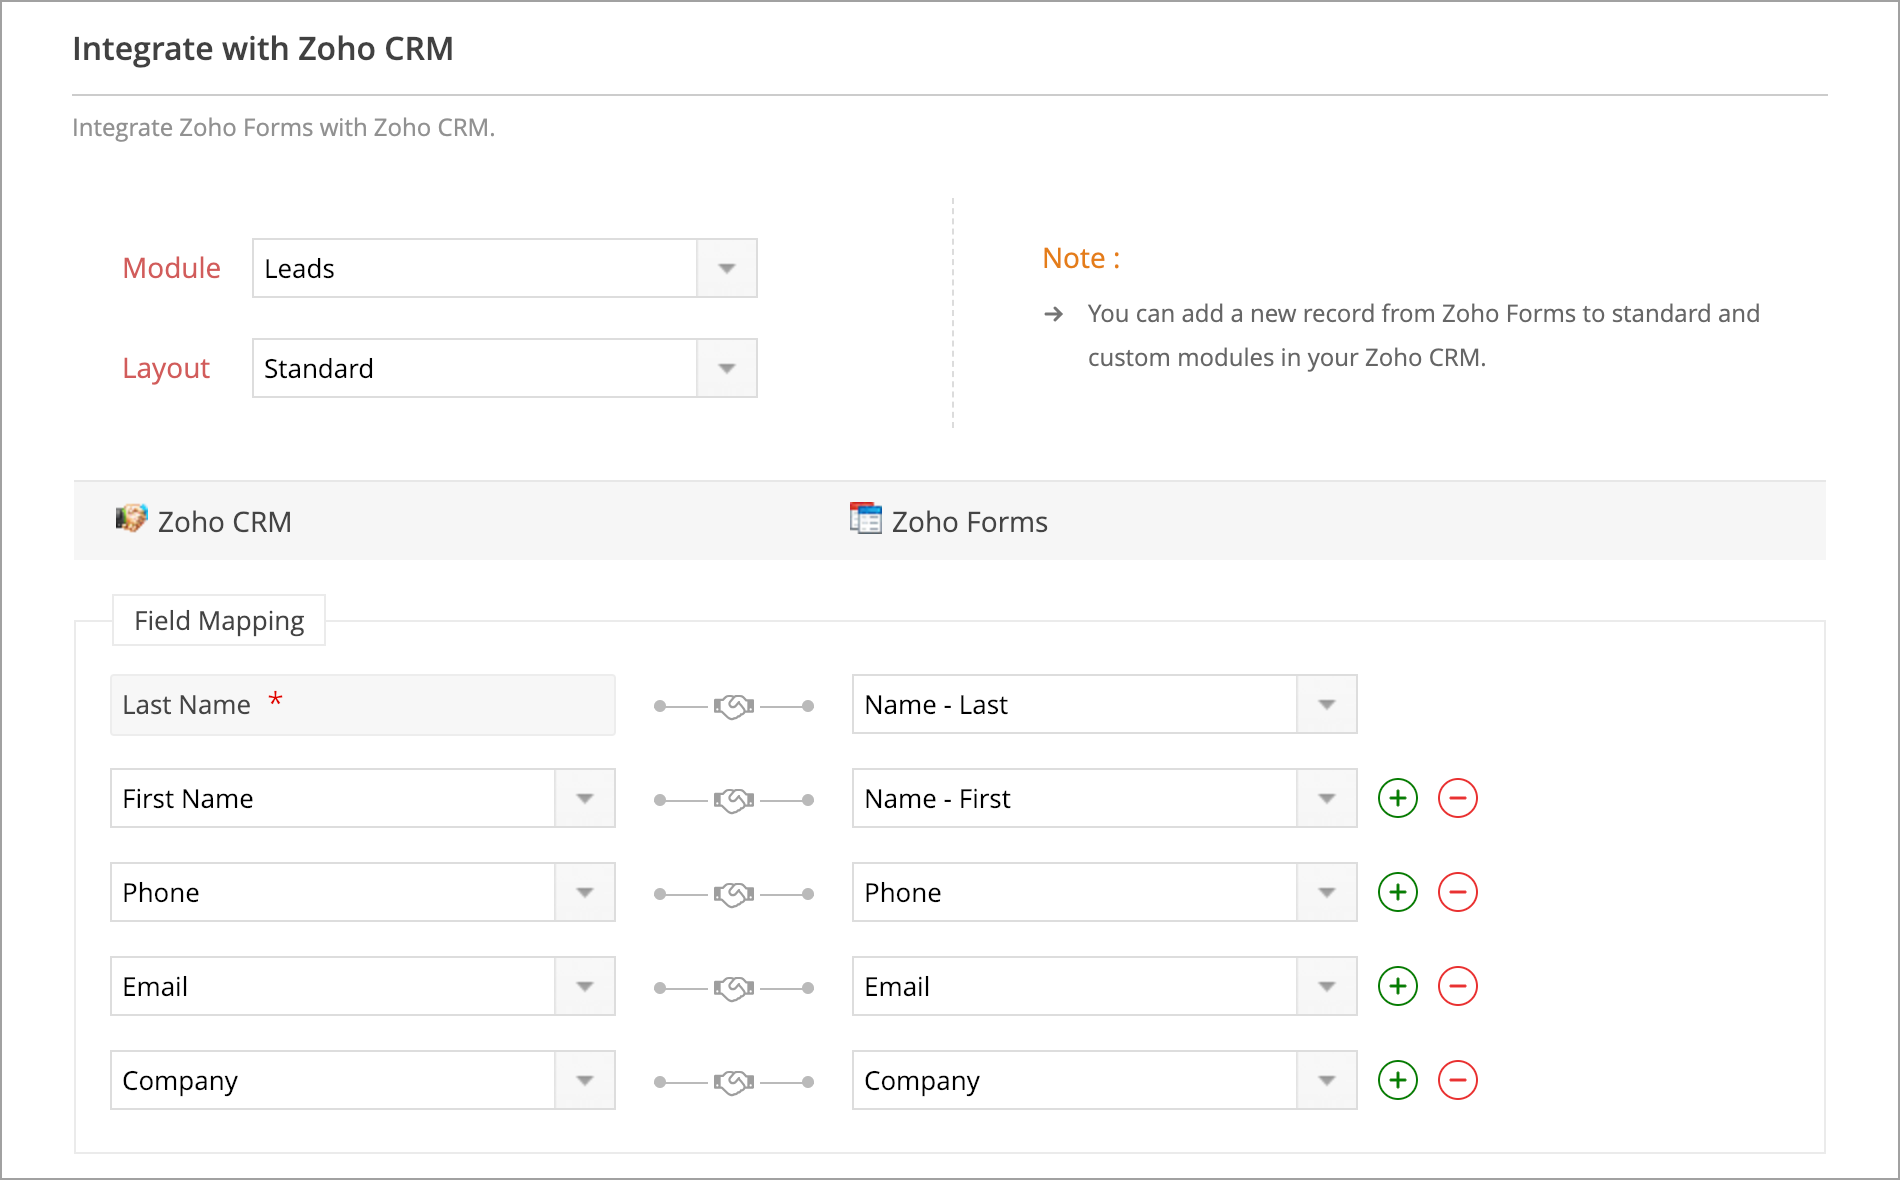Open the Layout dropdown showing Standard
Image resolution: width=1900 pixels, height=1180 pixels.
(505, 368)
